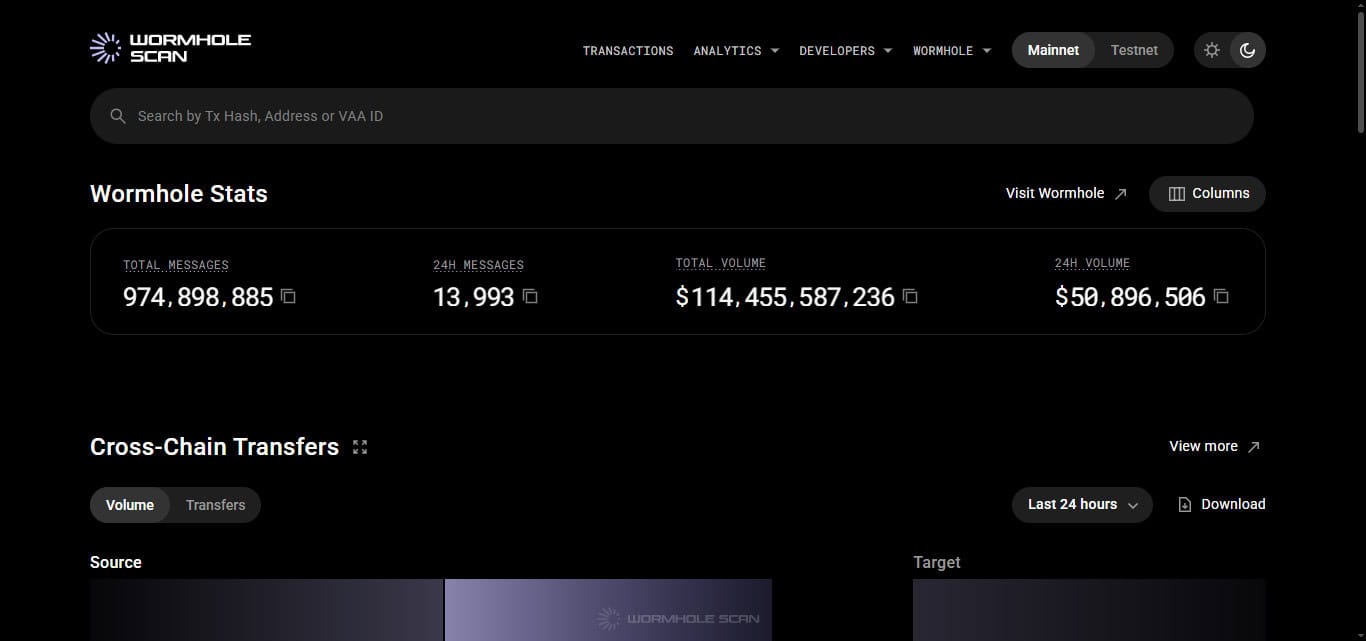This screenshot has width=1366, height=641.
Task: Select the Mainnet network toggle
Action: [1053, 50]
